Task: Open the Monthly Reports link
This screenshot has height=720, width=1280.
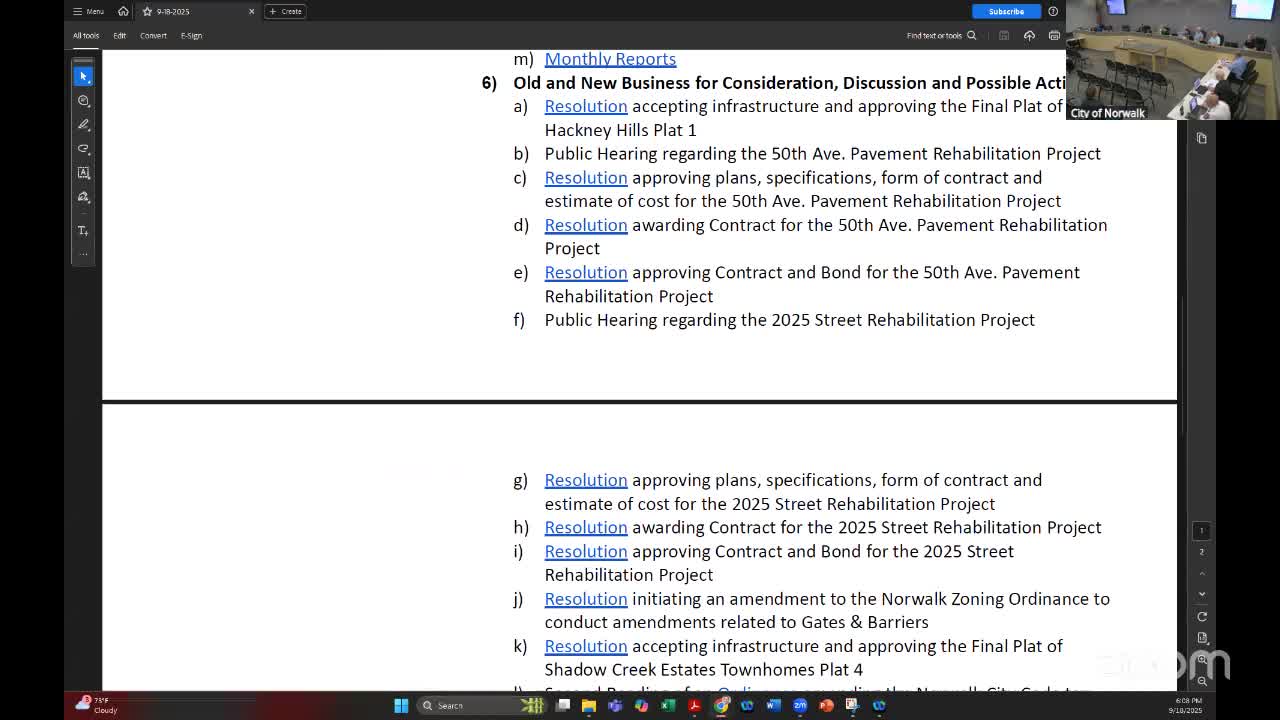Action: [610, 59]
